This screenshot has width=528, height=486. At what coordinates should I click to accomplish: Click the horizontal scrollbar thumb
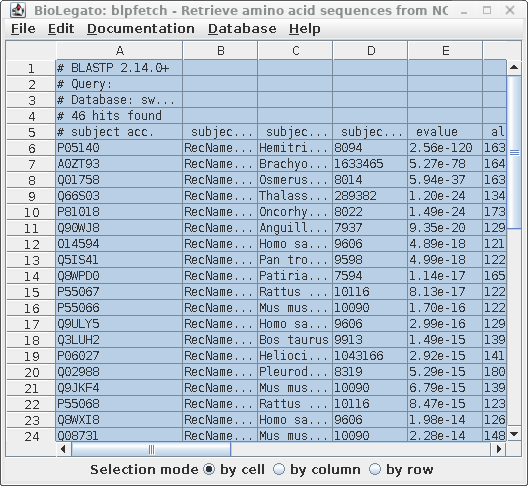click(151, 449)
